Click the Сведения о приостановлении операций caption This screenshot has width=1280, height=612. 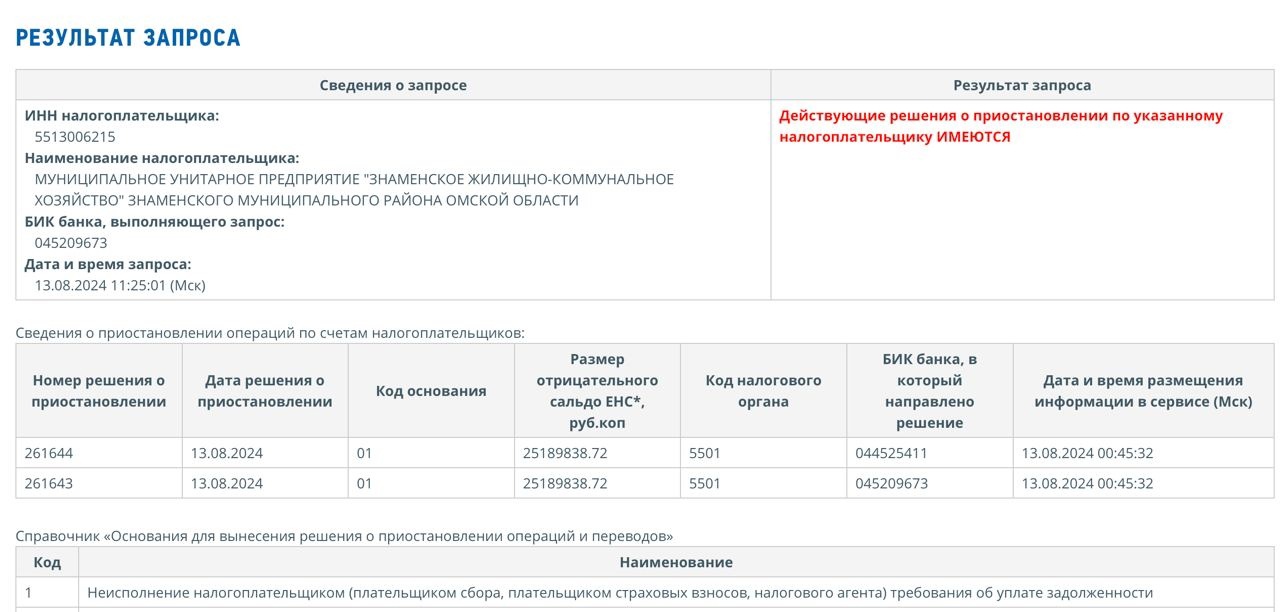coord(270,332)
